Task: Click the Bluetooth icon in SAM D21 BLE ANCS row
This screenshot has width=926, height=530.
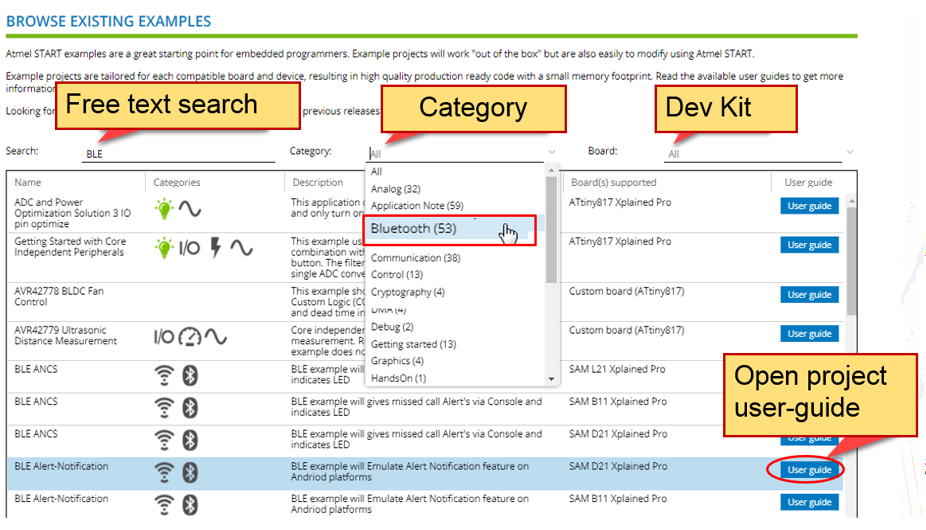Action: coord(190,440)
